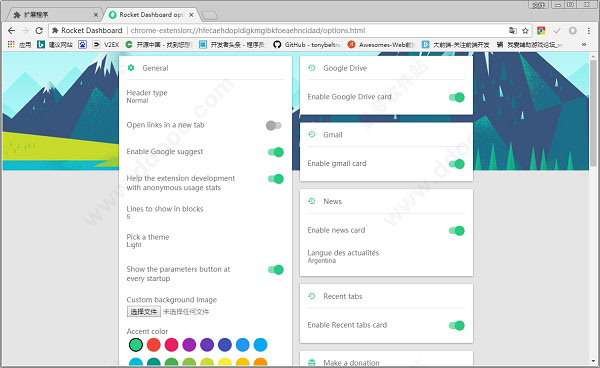This screenshot has height=368, width=600.
Task: Click the Accent color label
Action: [147, 331]
